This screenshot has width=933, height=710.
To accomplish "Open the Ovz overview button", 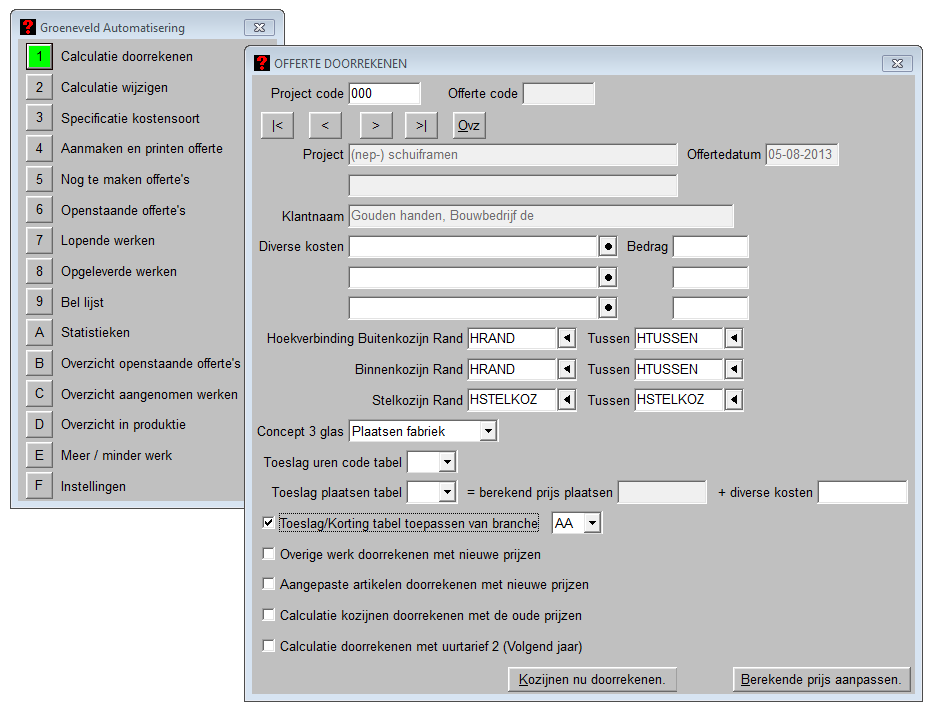I will (469, 126).
